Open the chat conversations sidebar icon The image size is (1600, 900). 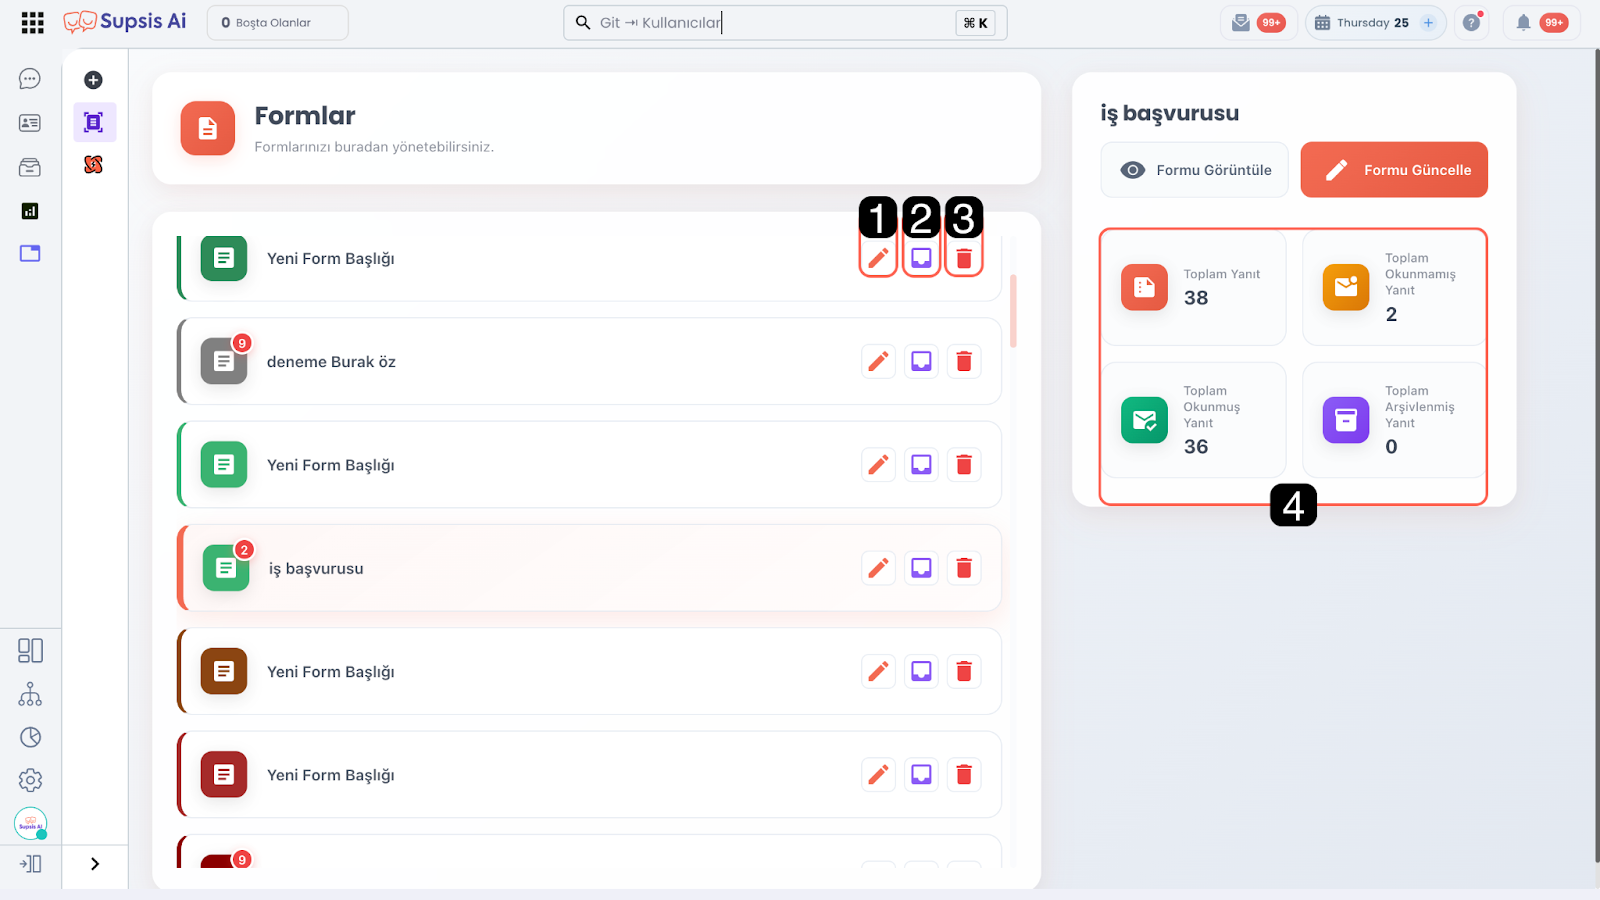[x=30, y=79]
